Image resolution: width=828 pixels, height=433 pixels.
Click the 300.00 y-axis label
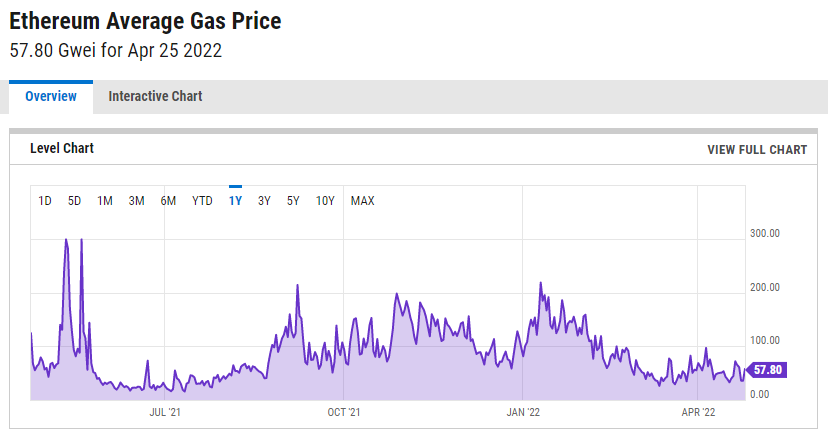point(765,233)
